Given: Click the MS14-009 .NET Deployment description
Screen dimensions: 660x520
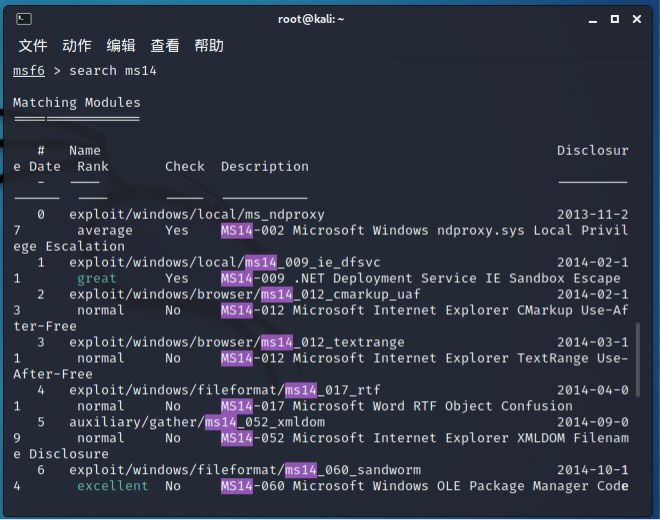Looking at the screenshot, I should tap(421, 279).
